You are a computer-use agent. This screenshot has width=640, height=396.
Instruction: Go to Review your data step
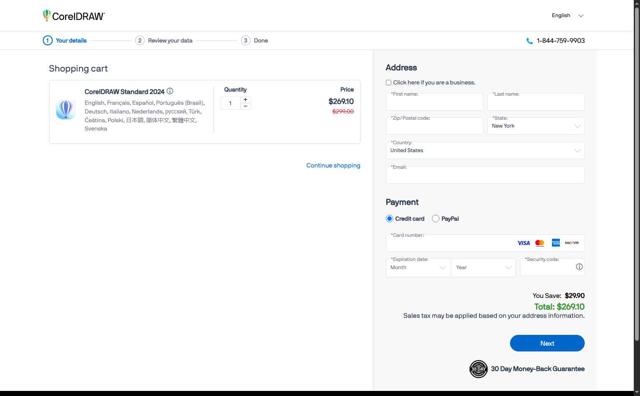[164, 40]
